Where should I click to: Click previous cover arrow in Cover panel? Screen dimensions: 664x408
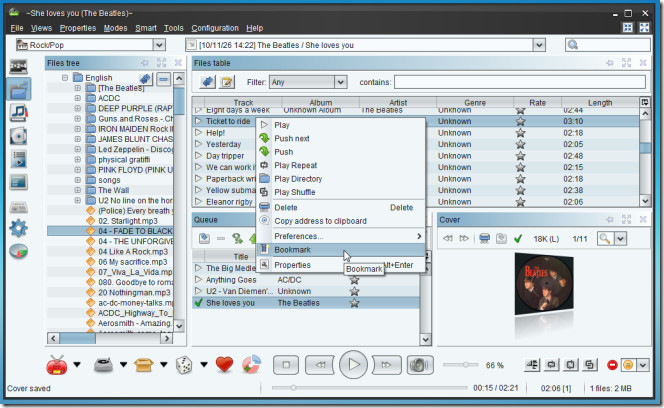(x=448, y=239)
